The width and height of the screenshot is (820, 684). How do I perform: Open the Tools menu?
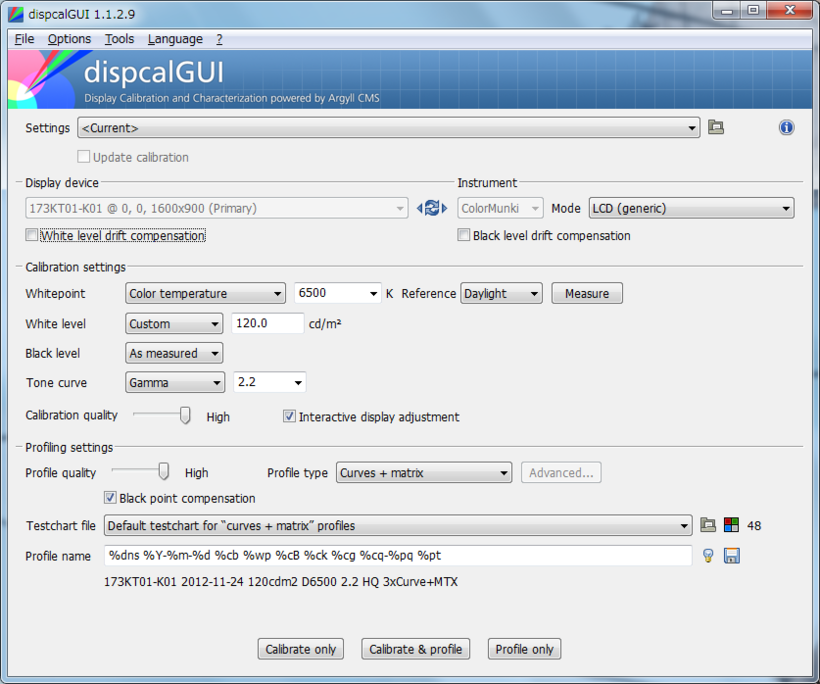pyautogui.click(x=119, y=38)
